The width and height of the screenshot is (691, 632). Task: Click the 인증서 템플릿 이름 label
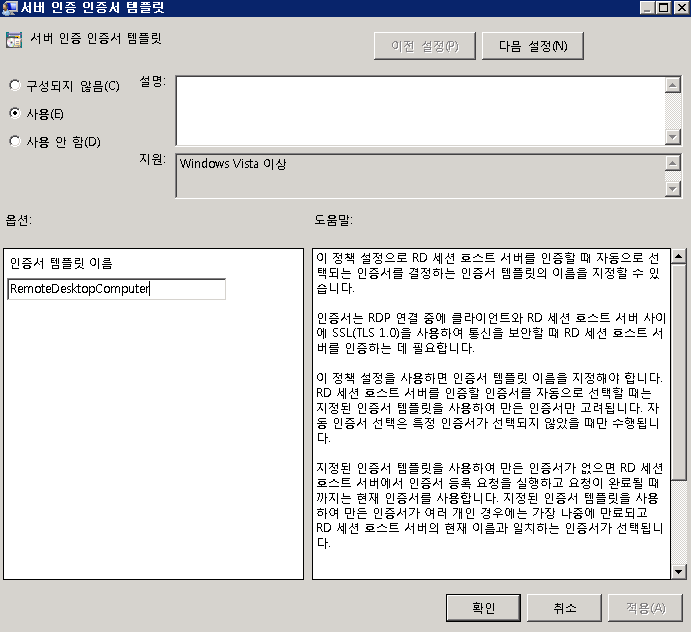click(x=61, y=263)
